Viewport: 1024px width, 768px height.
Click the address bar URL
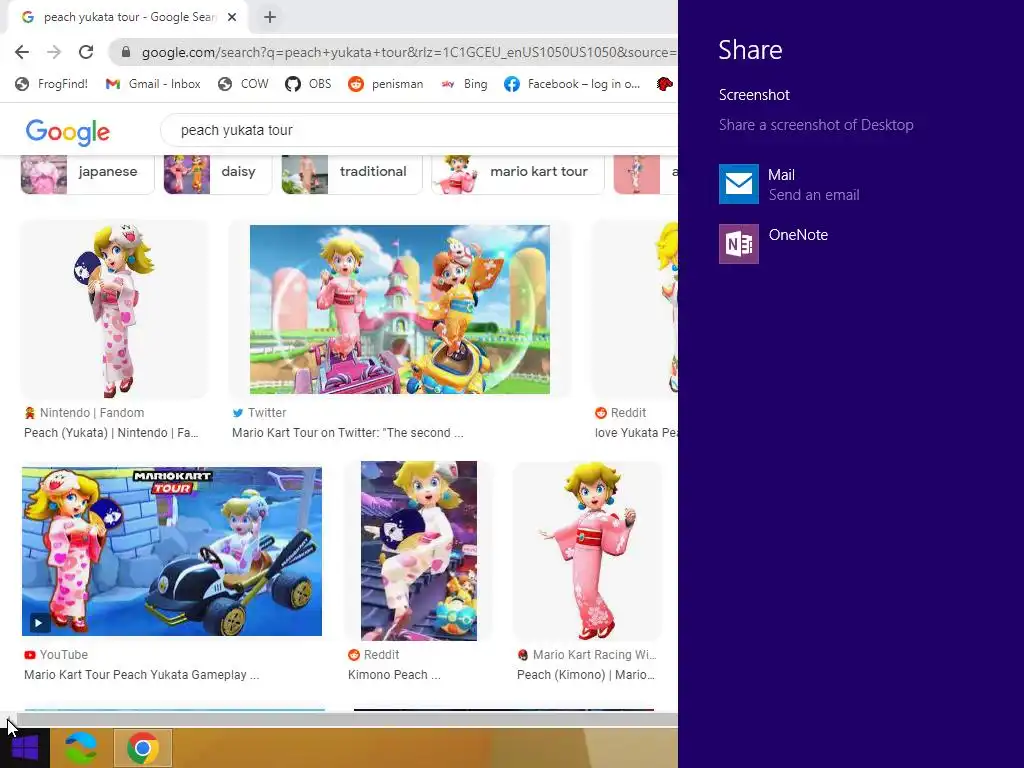(409, 52)
